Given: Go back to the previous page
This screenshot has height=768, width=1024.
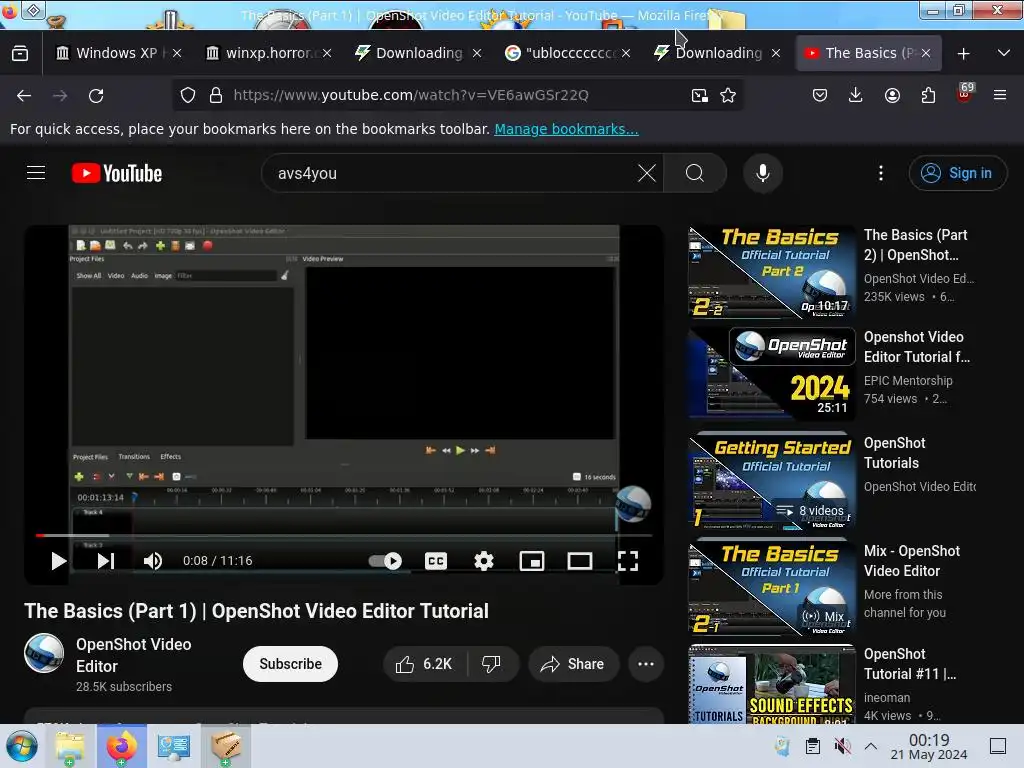Looking at the screenshot, I should 24,95.
